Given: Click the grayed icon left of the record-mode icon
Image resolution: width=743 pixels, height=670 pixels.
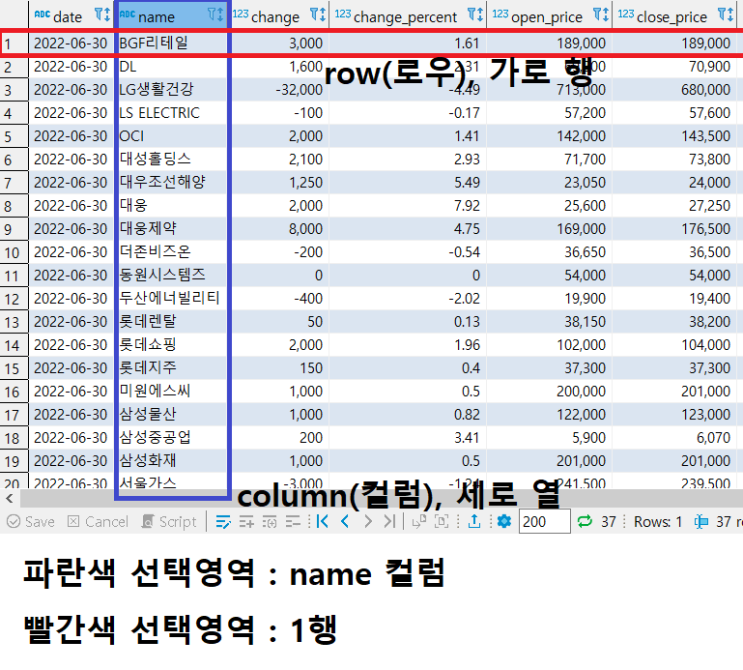Looking at the screenshot, I should click(x=419, y=522).
